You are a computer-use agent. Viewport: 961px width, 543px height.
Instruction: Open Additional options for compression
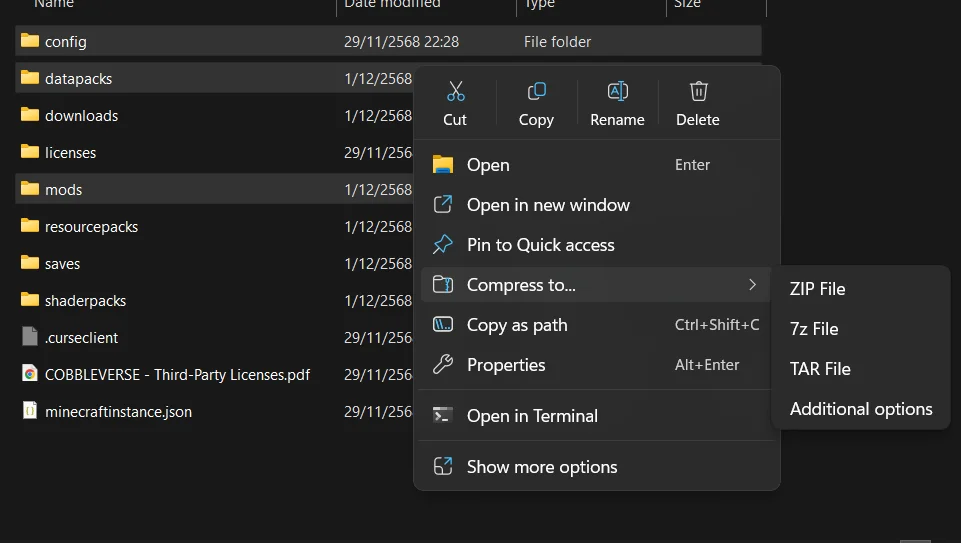[860, 409]
